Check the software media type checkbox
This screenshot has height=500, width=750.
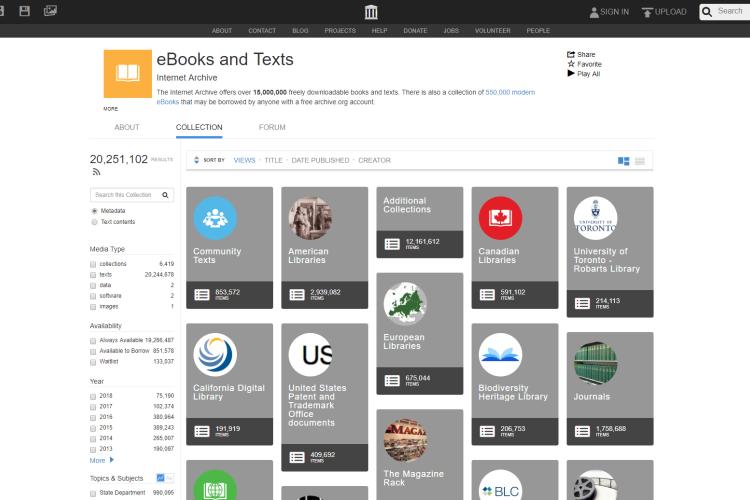93,296
